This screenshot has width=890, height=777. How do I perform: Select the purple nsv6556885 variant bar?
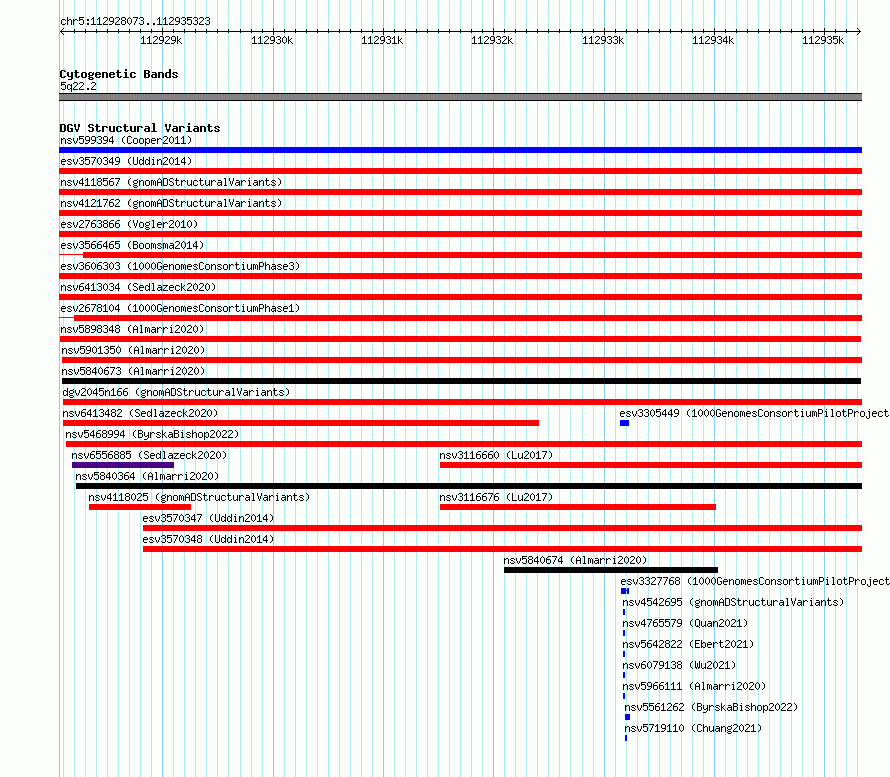[123, 465]
